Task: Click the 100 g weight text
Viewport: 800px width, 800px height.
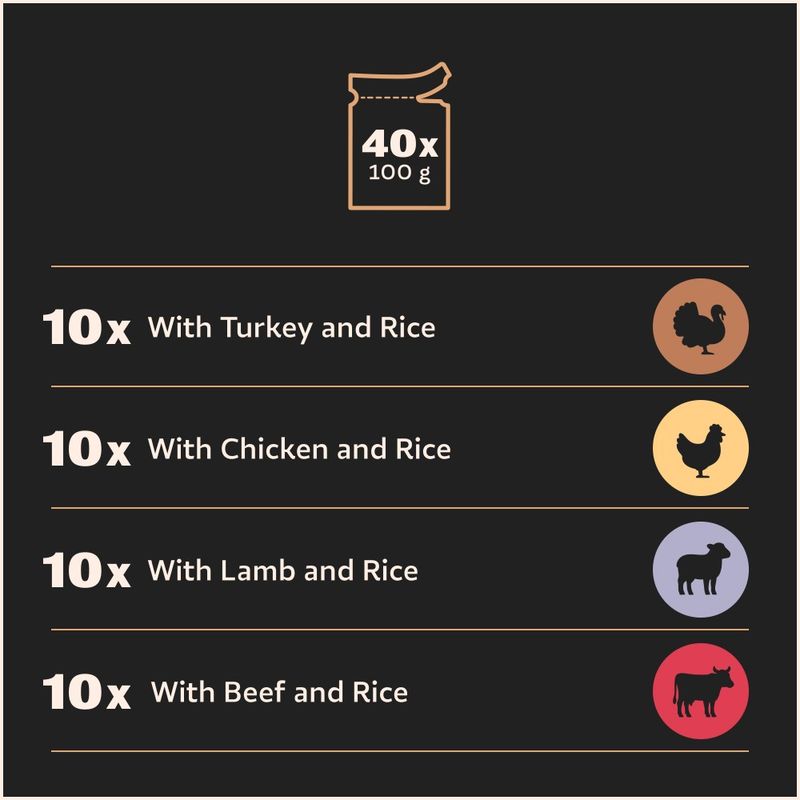Action: pyautogui.click(x=399, y=173)
